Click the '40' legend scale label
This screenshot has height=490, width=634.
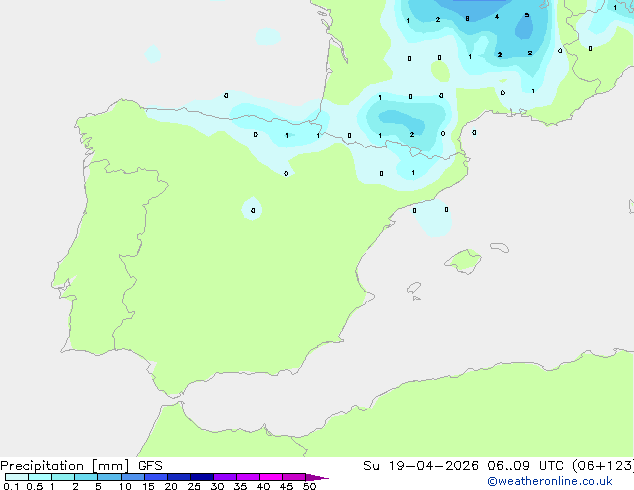pyautogui.click(x=263, y=486)
